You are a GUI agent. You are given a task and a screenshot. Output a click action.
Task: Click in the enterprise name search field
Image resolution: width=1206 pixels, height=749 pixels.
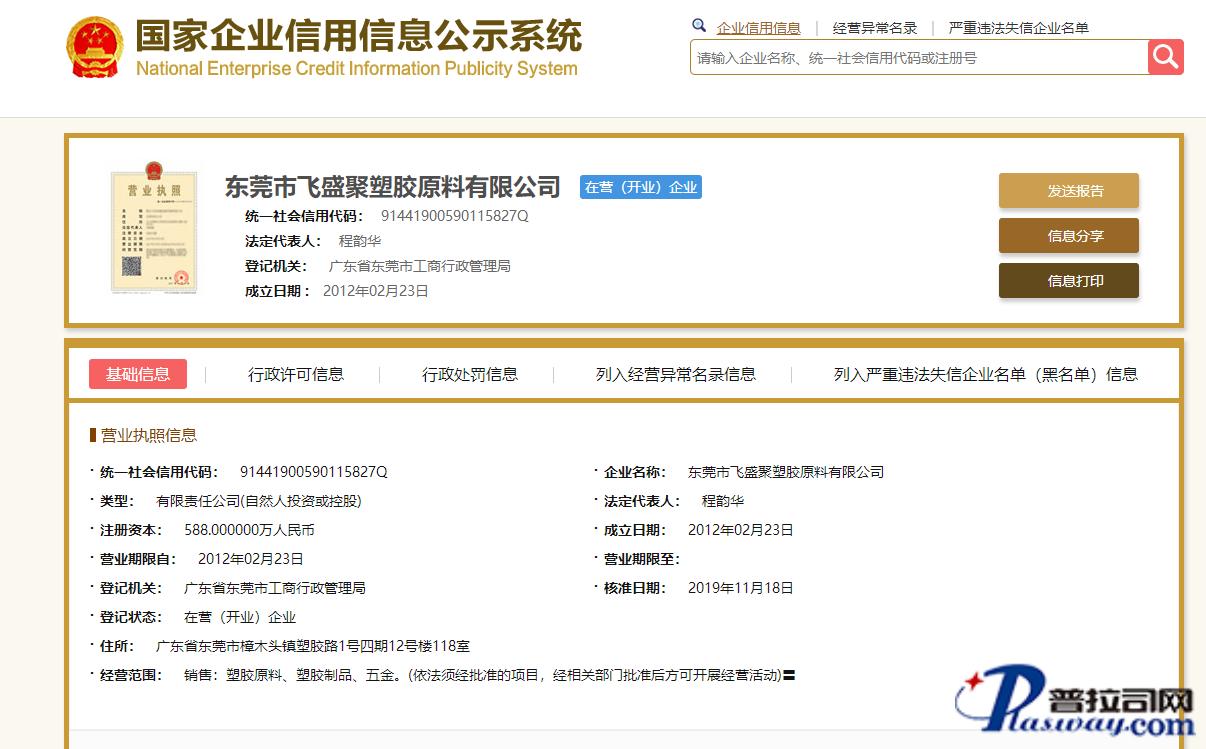tap(918, 58)
